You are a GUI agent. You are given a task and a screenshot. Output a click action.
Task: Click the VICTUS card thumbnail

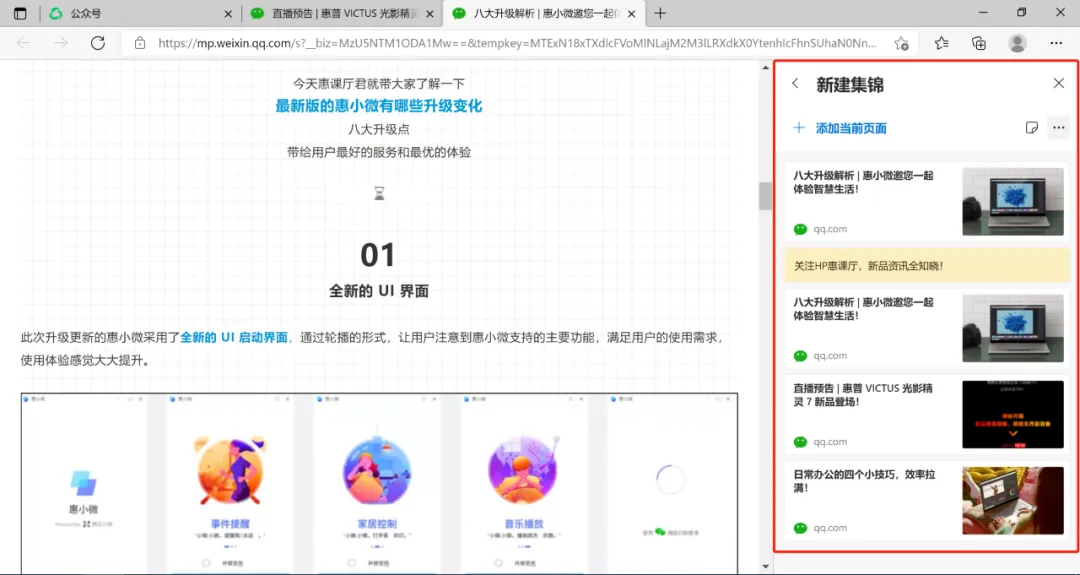(1012, 415)
